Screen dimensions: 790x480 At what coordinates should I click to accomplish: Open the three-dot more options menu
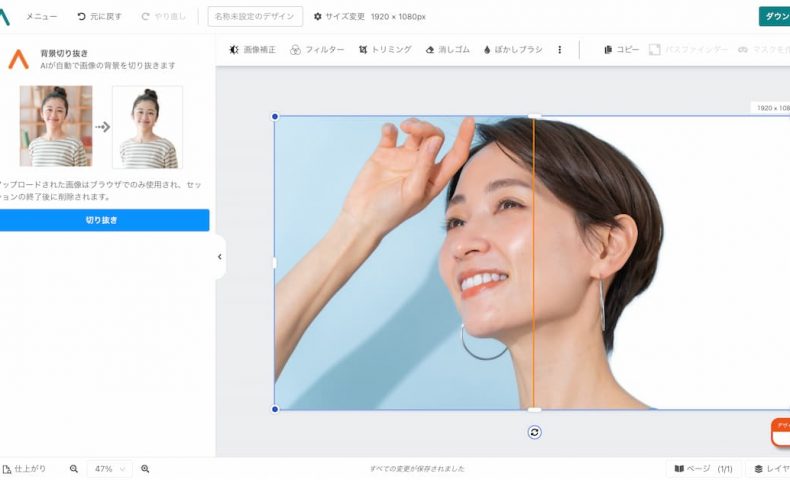[x=559, y=49]
